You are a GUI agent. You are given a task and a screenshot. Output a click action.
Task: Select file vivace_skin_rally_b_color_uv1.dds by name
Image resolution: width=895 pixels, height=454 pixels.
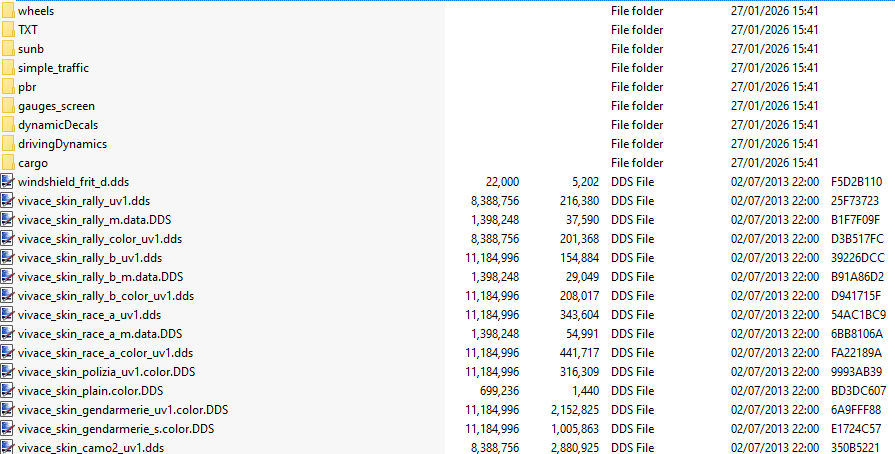click(106, 296)
